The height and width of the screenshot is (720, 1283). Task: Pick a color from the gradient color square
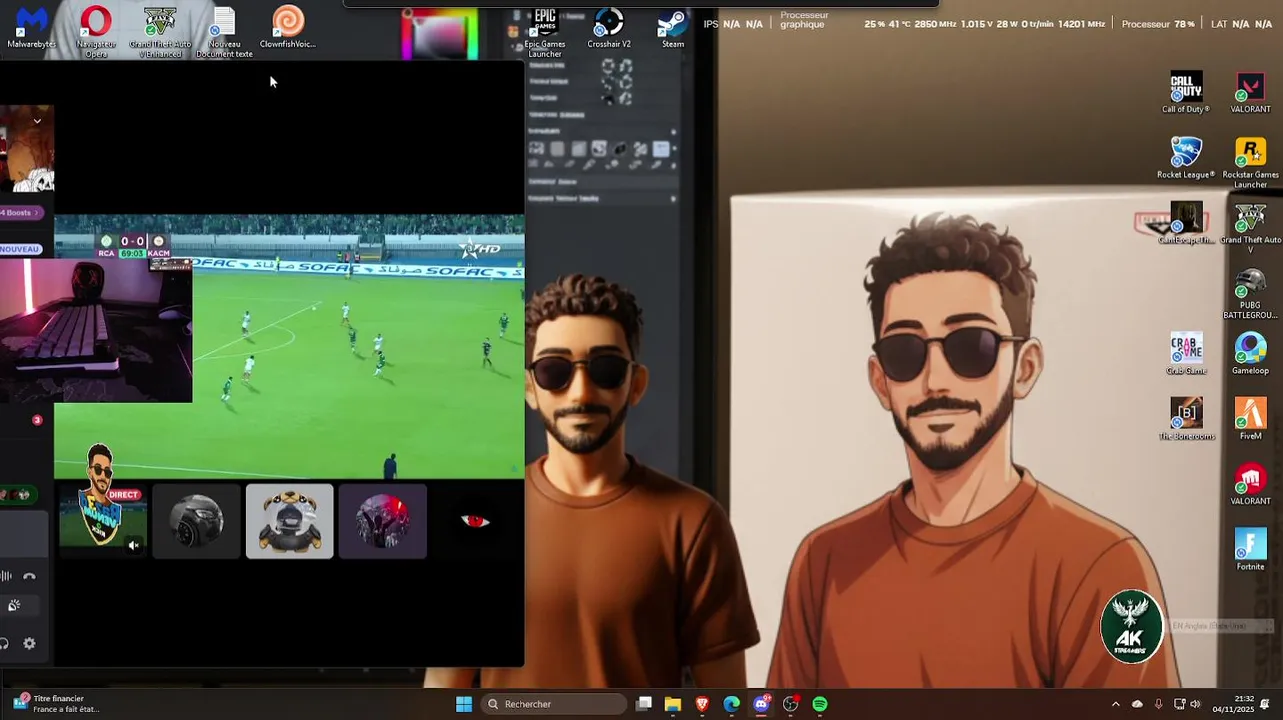coord(439,36)
